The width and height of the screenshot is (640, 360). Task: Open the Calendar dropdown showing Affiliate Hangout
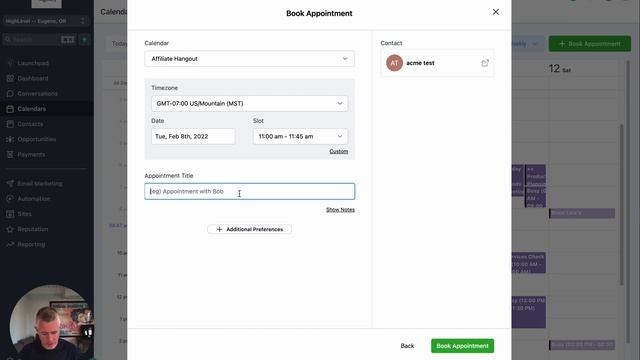(x=249, y=59)
